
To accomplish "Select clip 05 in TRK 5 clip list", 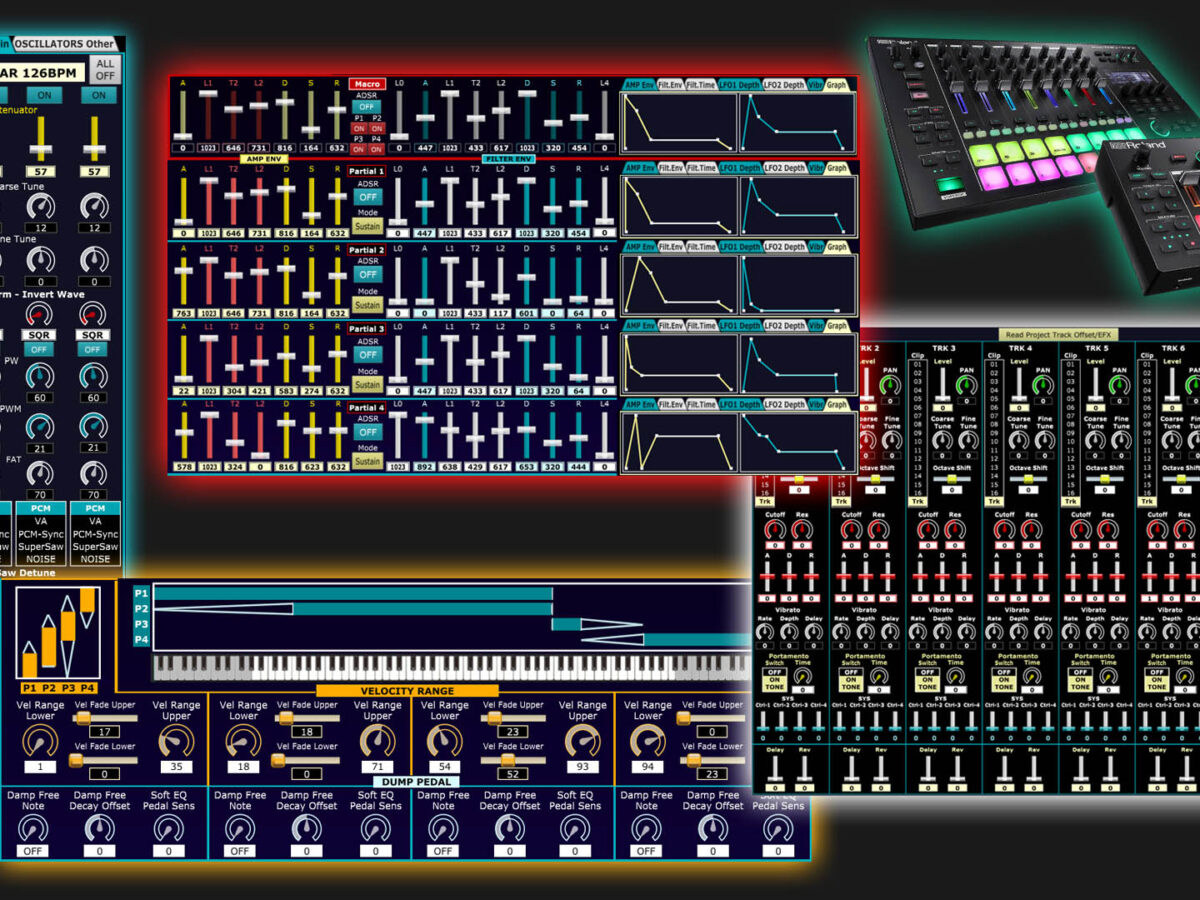I will 1070,399.
